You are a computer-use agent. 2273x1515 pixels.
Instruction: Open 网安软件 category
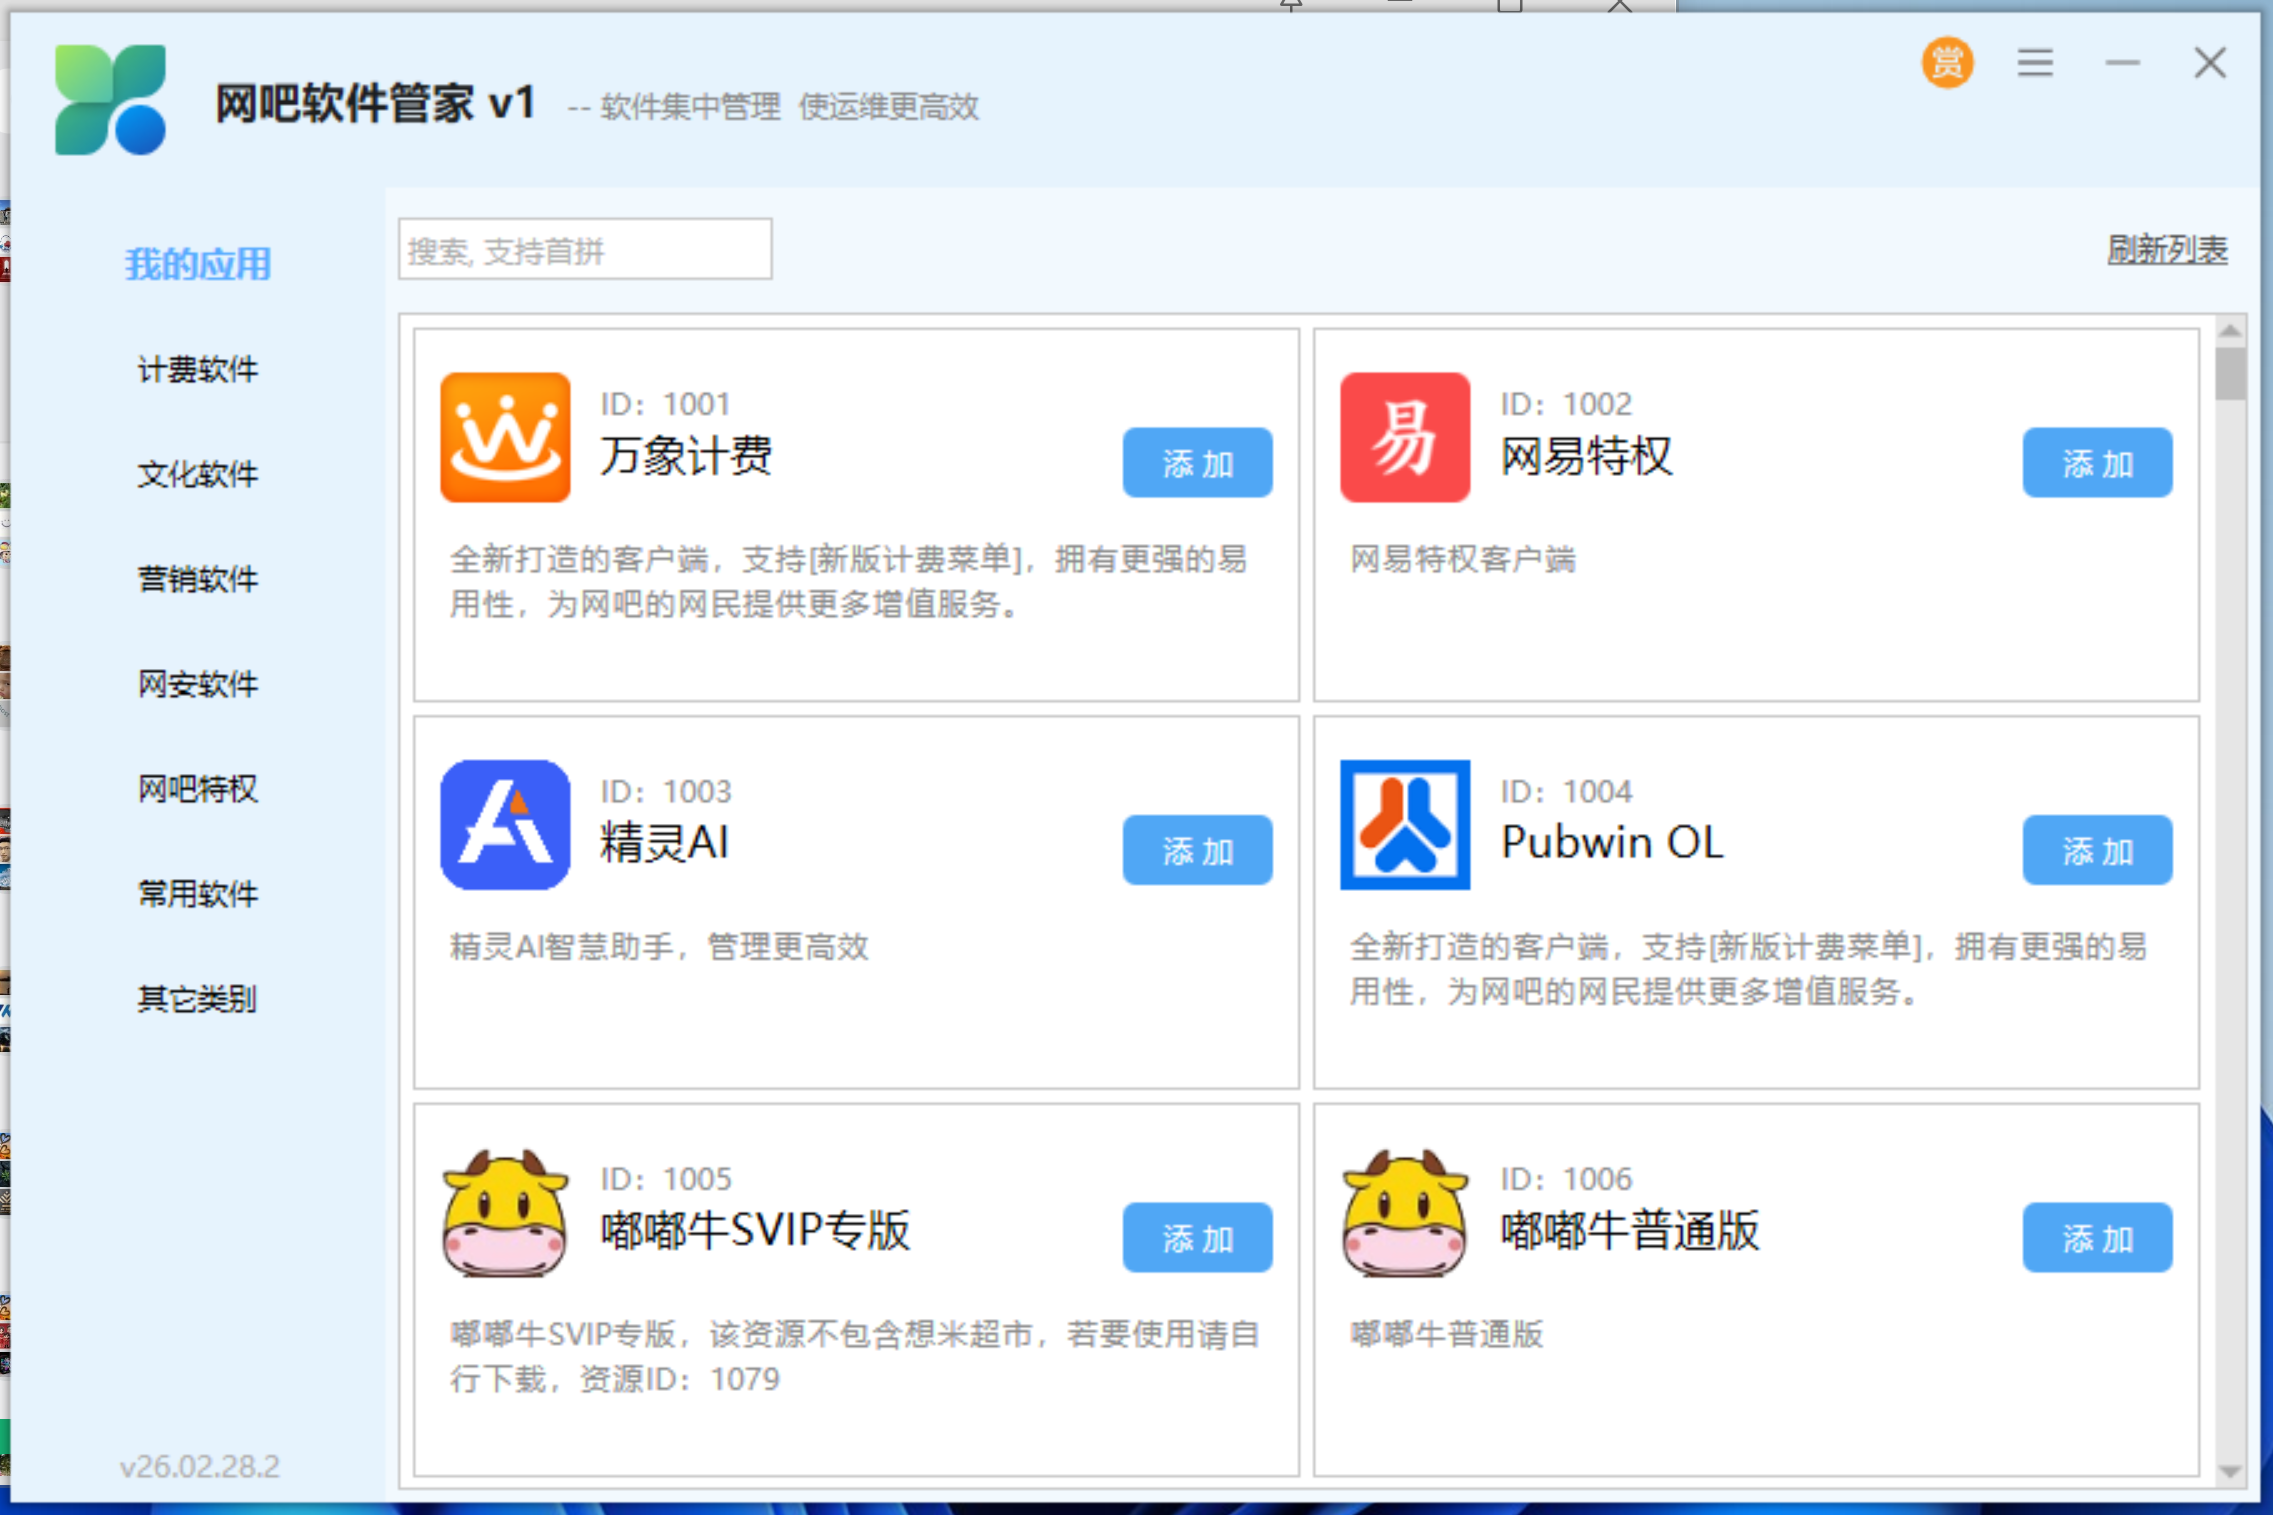point(198,684)
